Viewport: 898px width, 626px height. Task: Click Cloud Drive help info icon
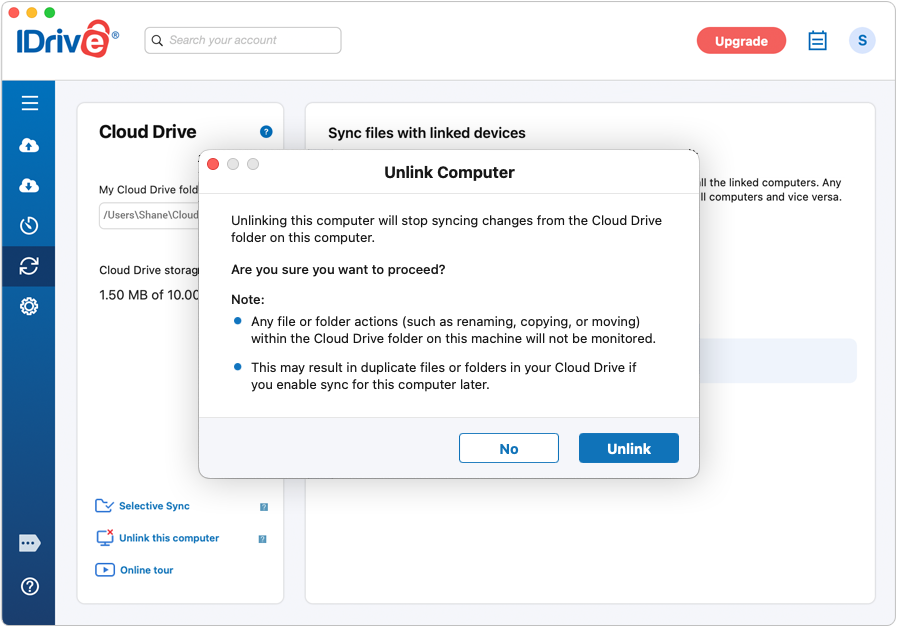pyautogui.click(x=266, y=132)
